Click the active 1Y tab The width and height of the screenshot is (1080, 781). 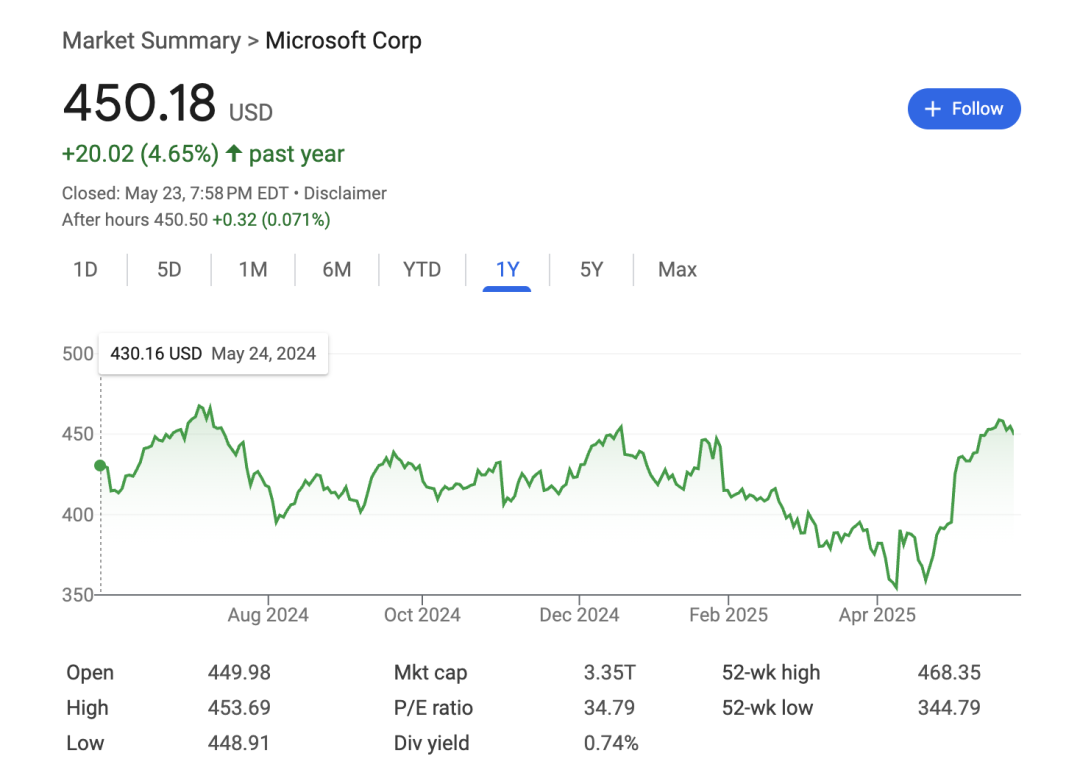(x=507, y=270)
